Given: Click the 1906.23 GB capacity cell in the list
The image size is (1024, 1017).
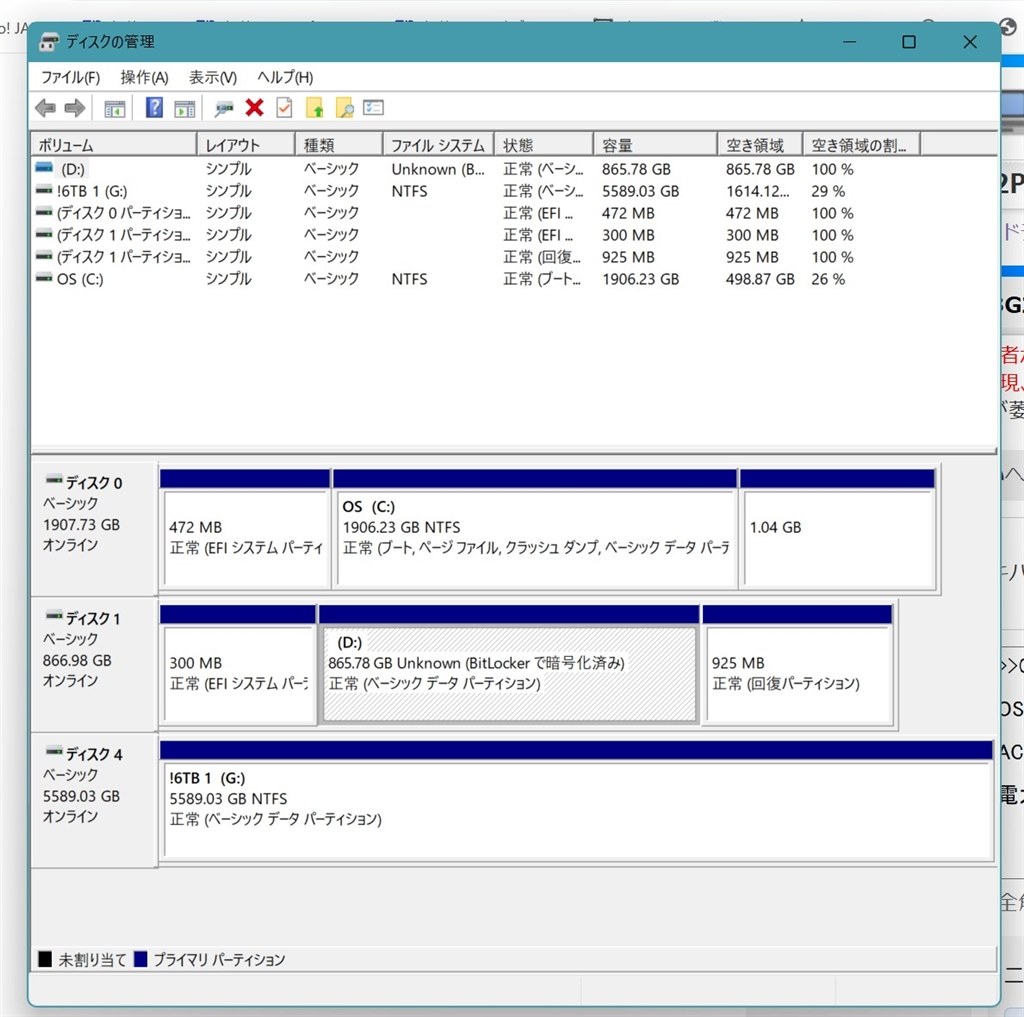Looking at the screenshot, I should pyautogui.click(x=640, y=279).
